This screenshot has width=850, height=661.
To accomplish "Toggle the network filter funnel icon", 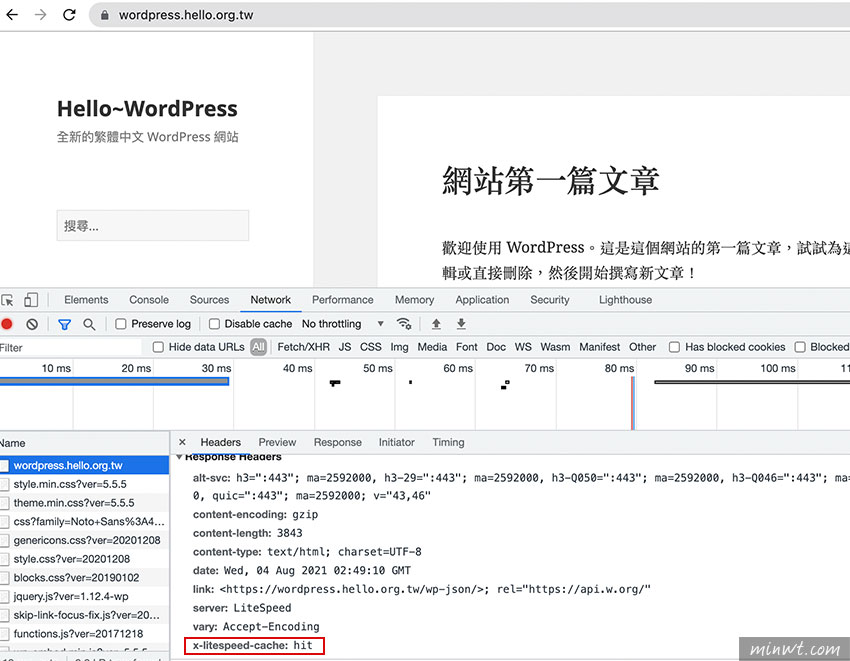I will point(65,324).
